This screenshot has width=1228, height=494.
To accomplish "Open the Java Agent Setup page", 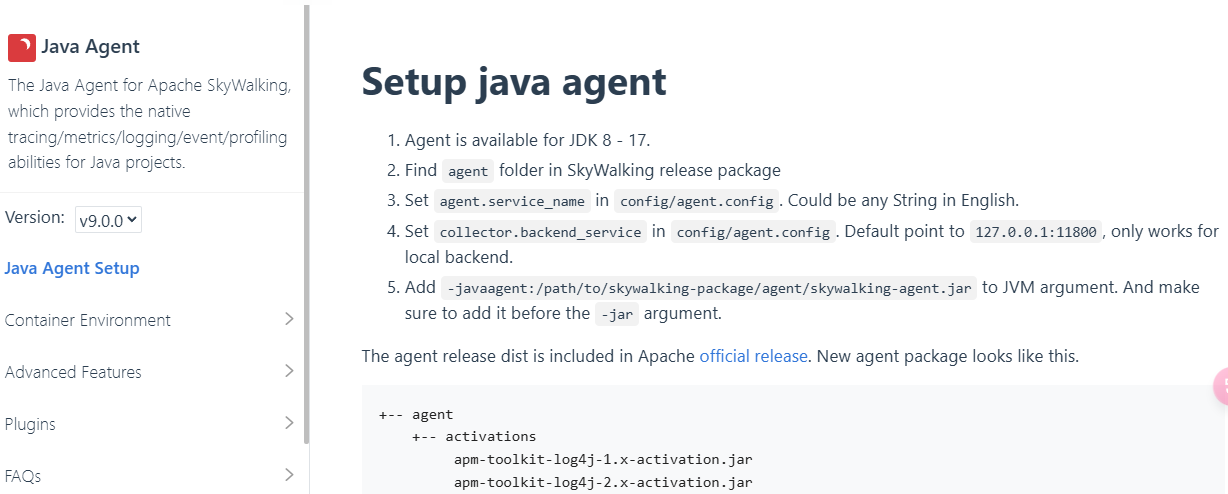I will 72,268.
